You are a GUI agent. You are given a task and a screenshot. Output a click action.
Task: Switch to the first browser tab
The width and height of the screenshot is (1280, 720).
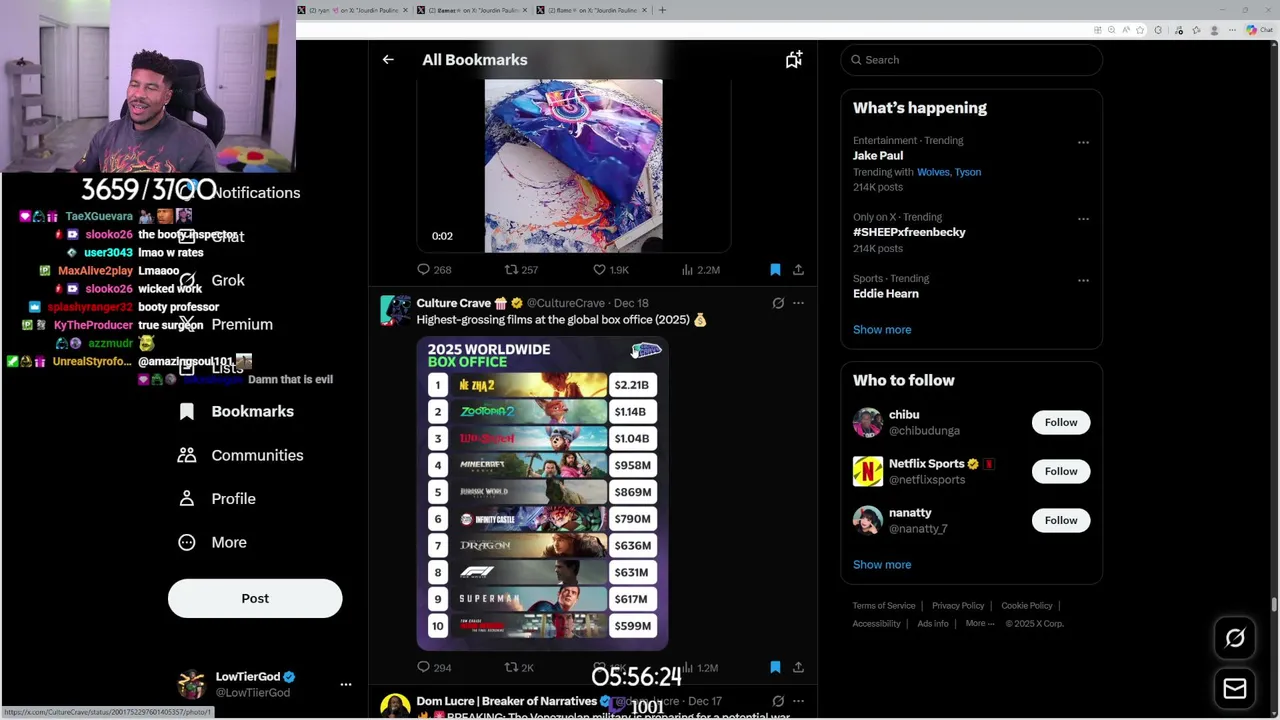[354, 10]
